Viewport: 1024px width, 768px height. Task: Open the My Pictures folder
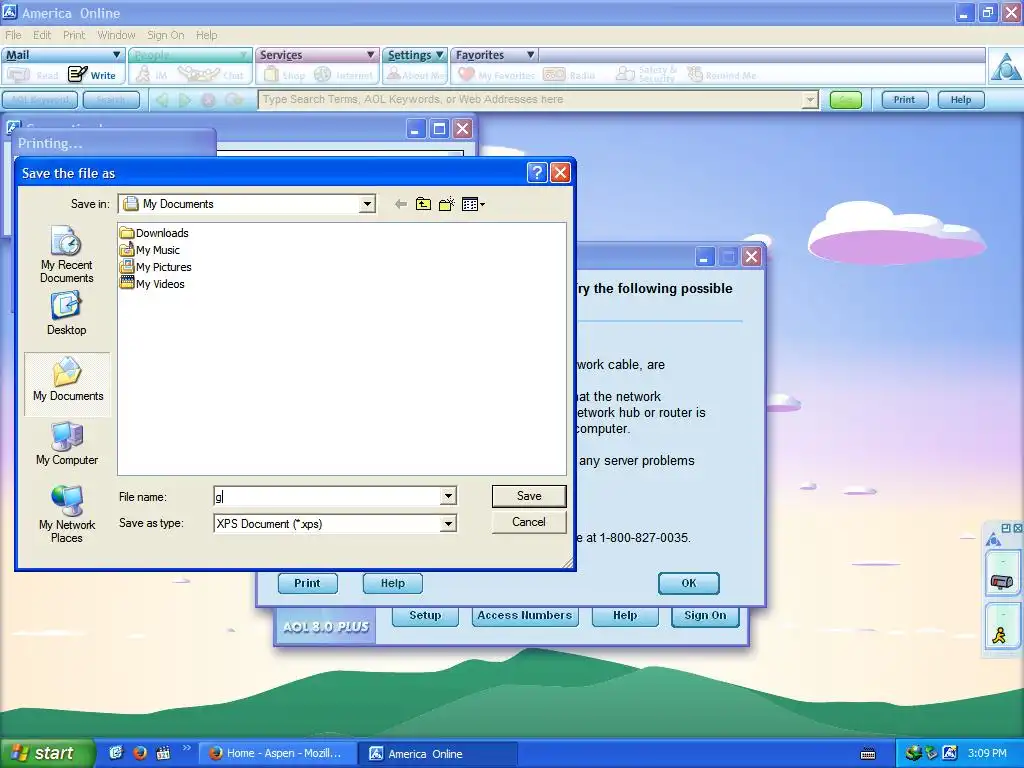156,267
